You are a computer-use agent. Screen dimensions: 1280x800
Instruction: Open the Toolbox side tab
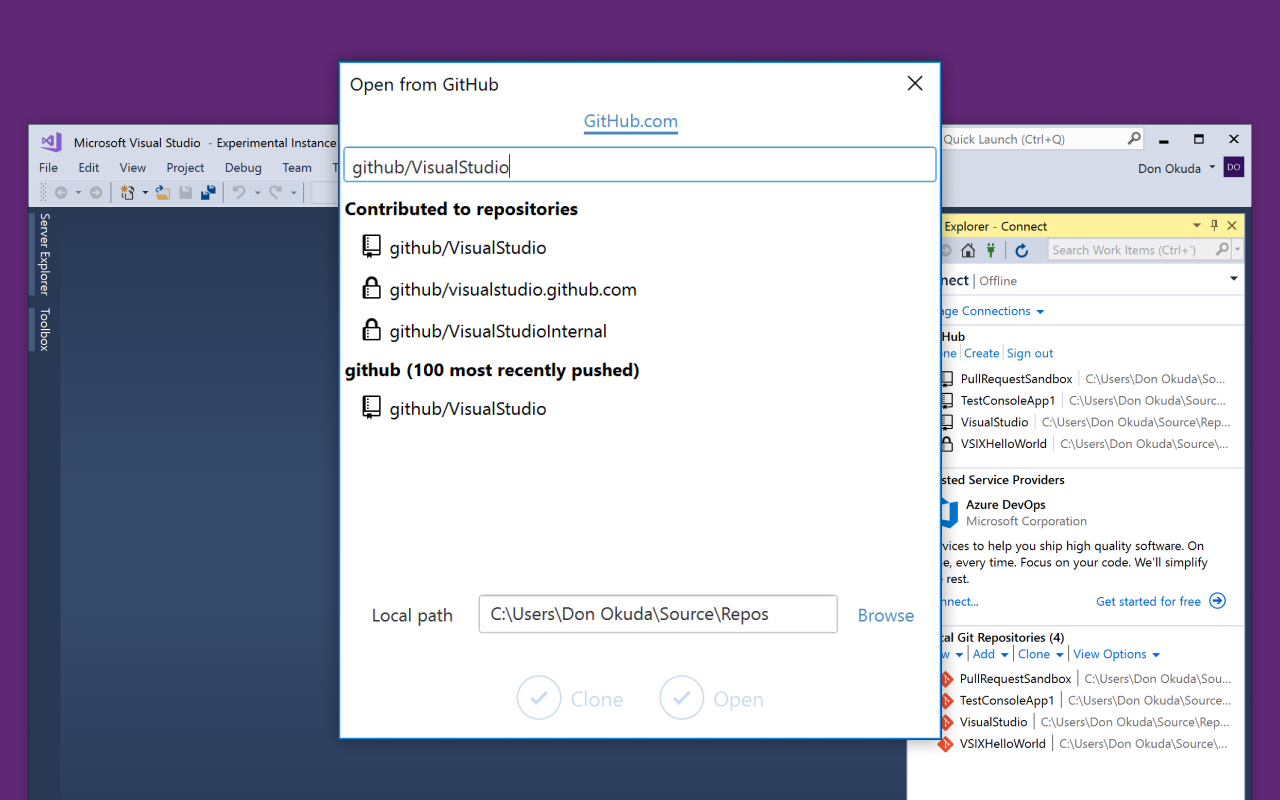coord(44,329)
